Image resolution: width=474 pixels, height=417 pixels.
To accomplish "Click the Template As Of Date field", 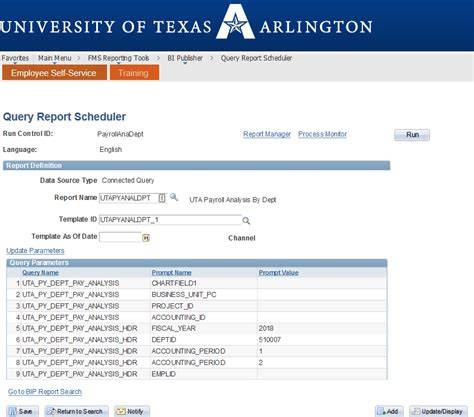I will pyautogui.click(x=120, y=237).
